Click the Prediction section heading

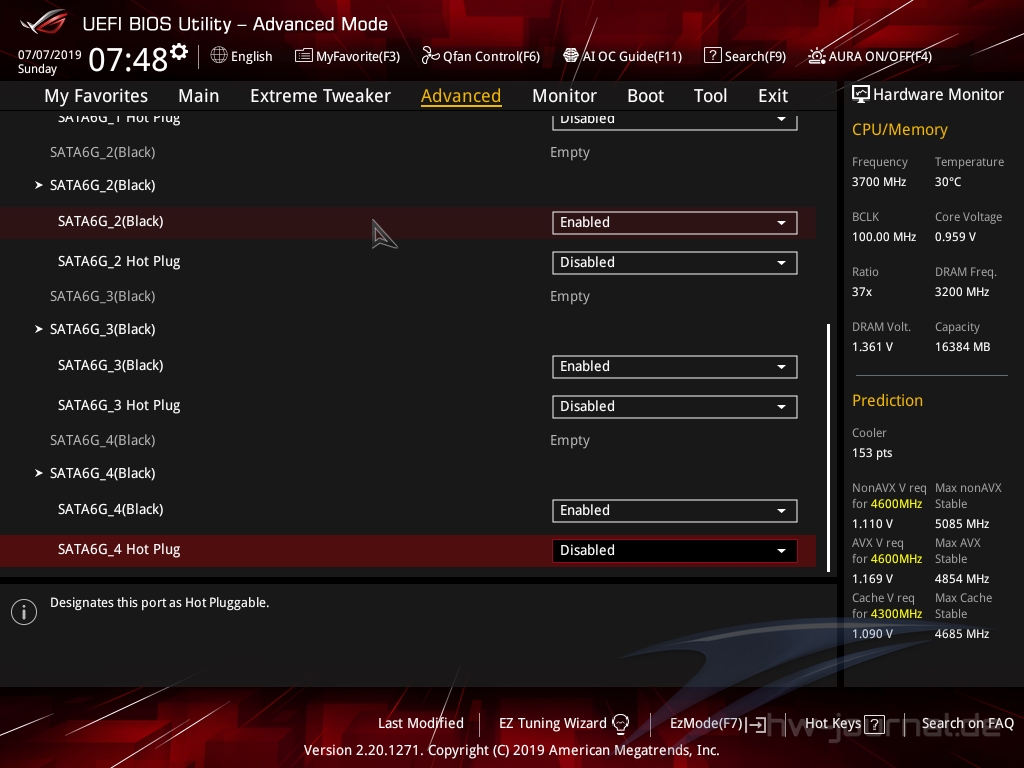[x=887, y=400]
